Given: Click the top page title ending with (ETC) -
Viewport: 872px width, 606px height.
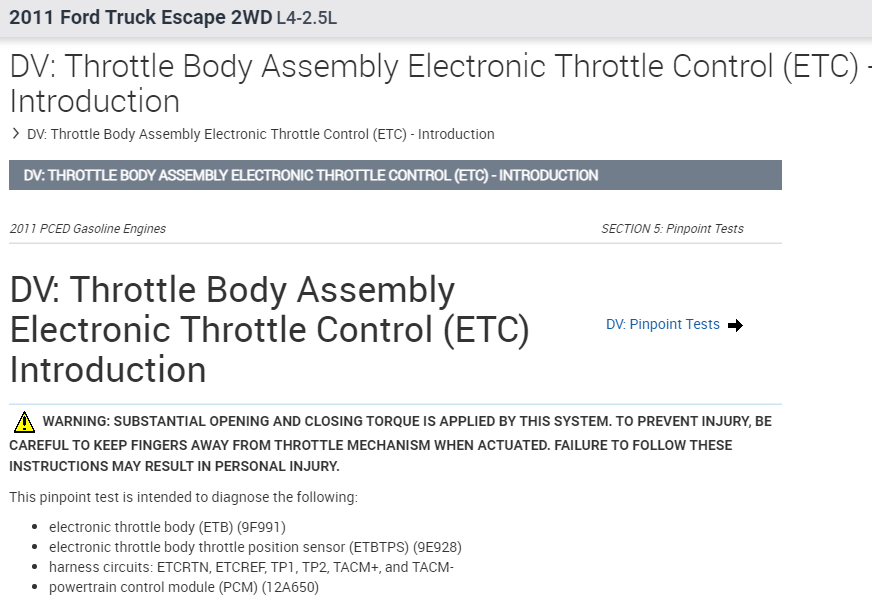Looking at the screenshot, I should coord(440,67).
